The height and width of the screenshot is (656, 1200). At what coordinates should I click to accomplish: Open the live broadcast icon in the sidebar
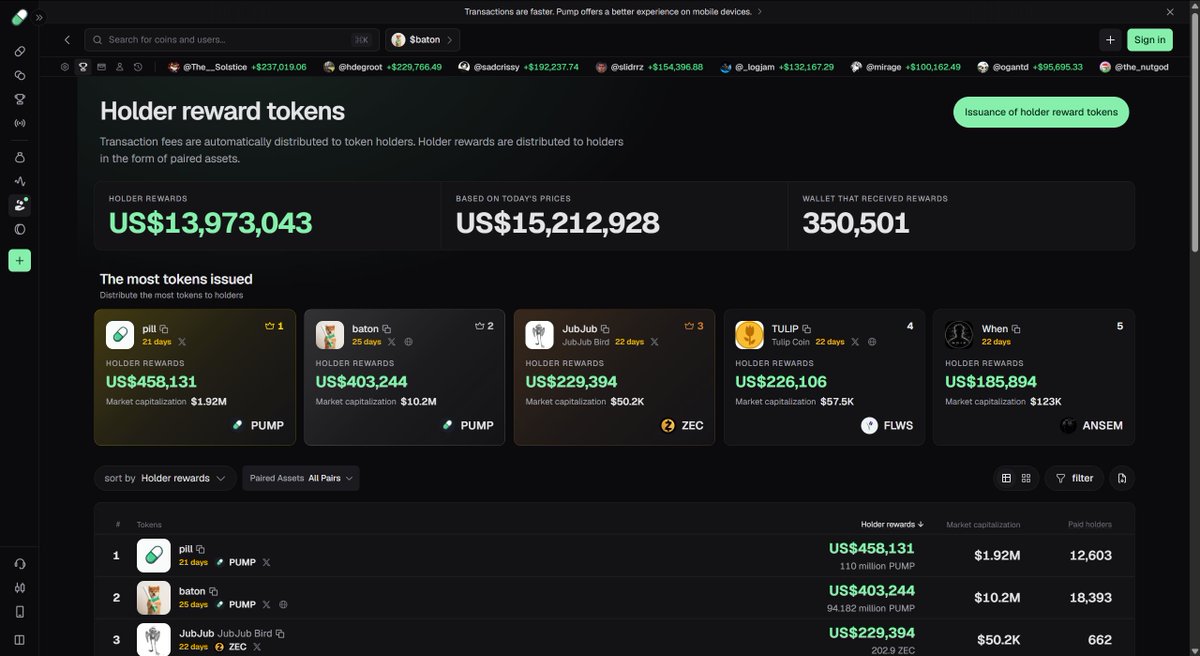[19, 123]
